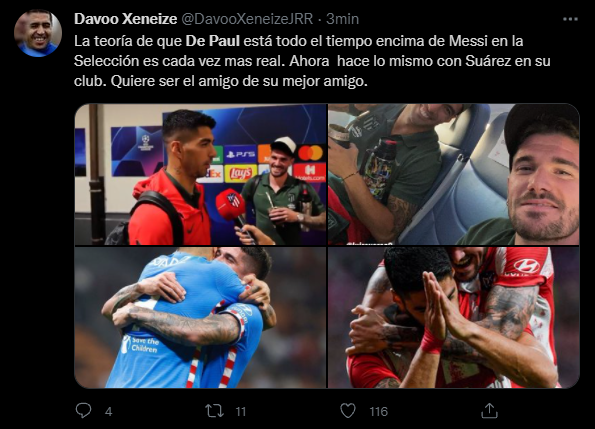Open the 3min tweet timestamp
The height and width of the screenshot is (429, 595).
pos(343,19)
